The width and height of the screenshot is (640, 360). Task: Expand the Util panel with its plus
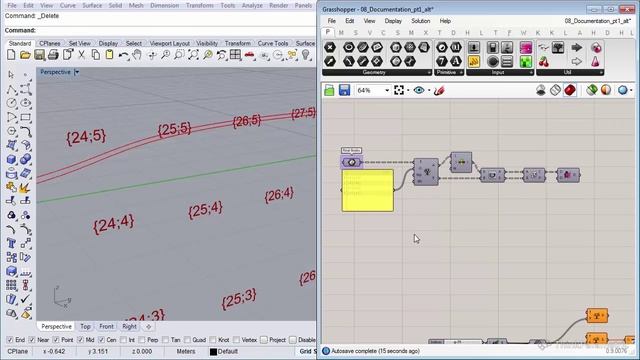(x=601, y=72)
